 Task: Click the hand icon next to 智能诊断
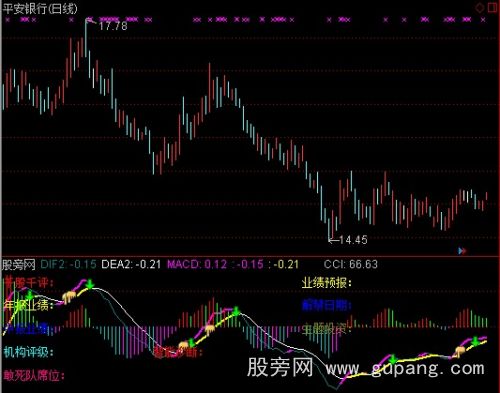tap(183, 346)
